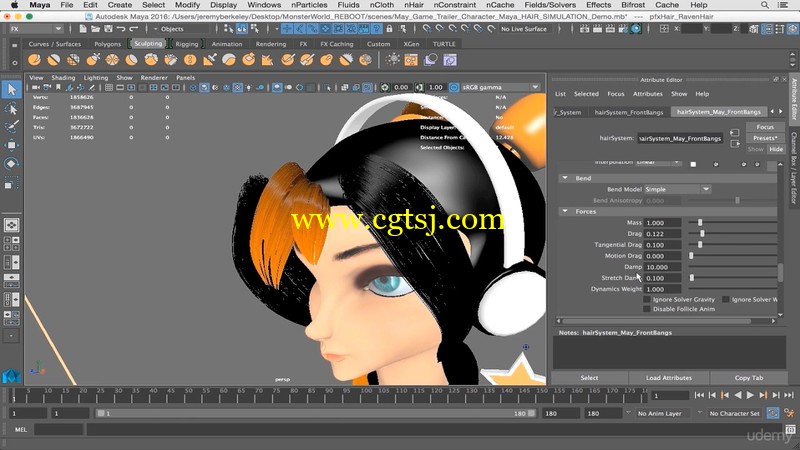The width and height of the screenshot is (800, 450).
Task: Enable Disable Follicle Anim checkbox
Action: [647, 309]
